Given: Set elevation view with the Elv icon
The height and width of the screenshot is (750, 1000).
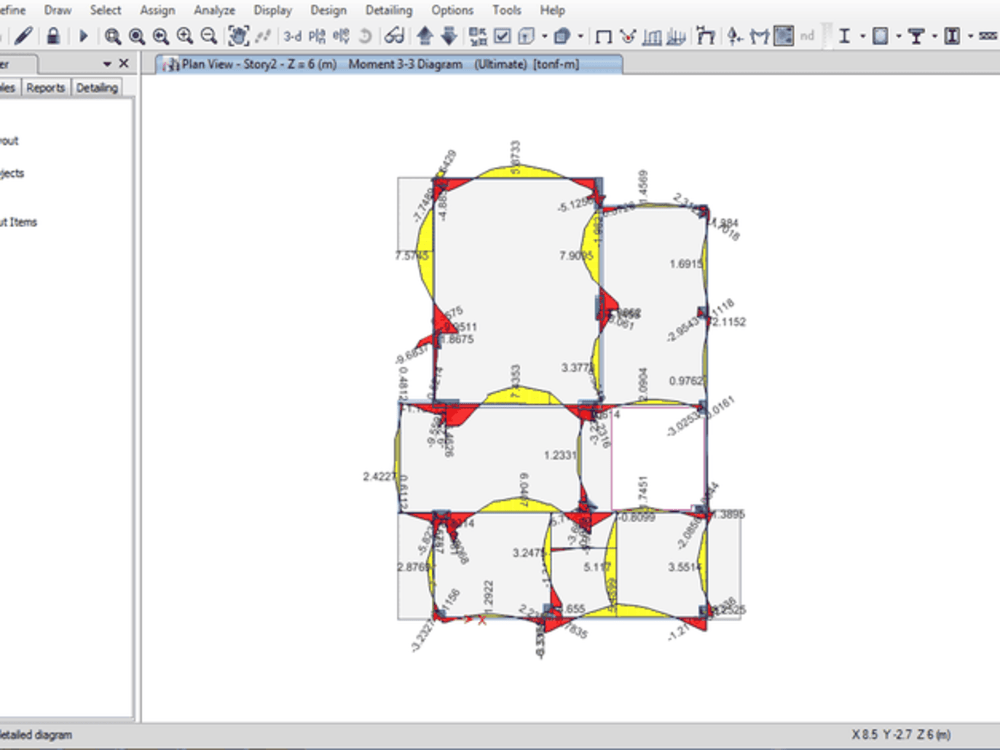Looking at the screenshot, I should coord(341,36).
